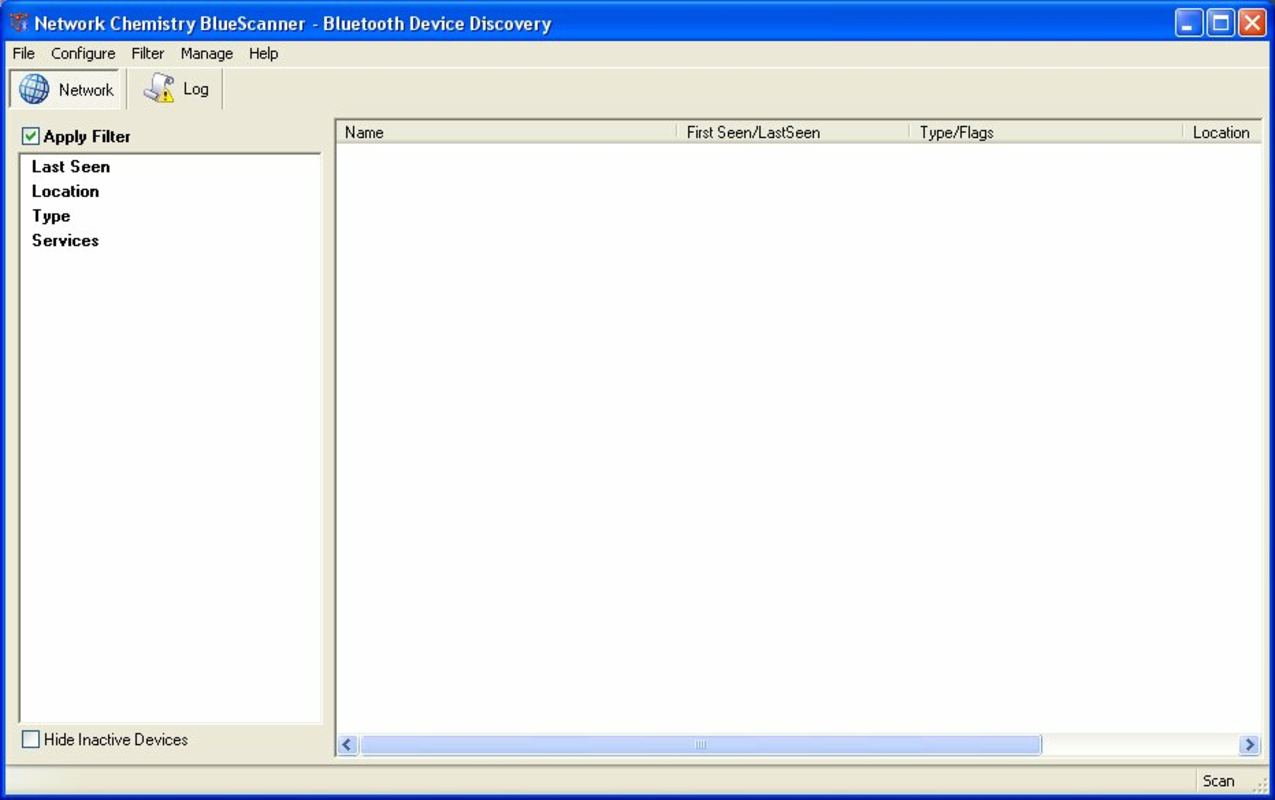Image resolution: width=1275 pixels, height=800 pixels.
Task: Open the Manage menu
Action: point(207,53)
